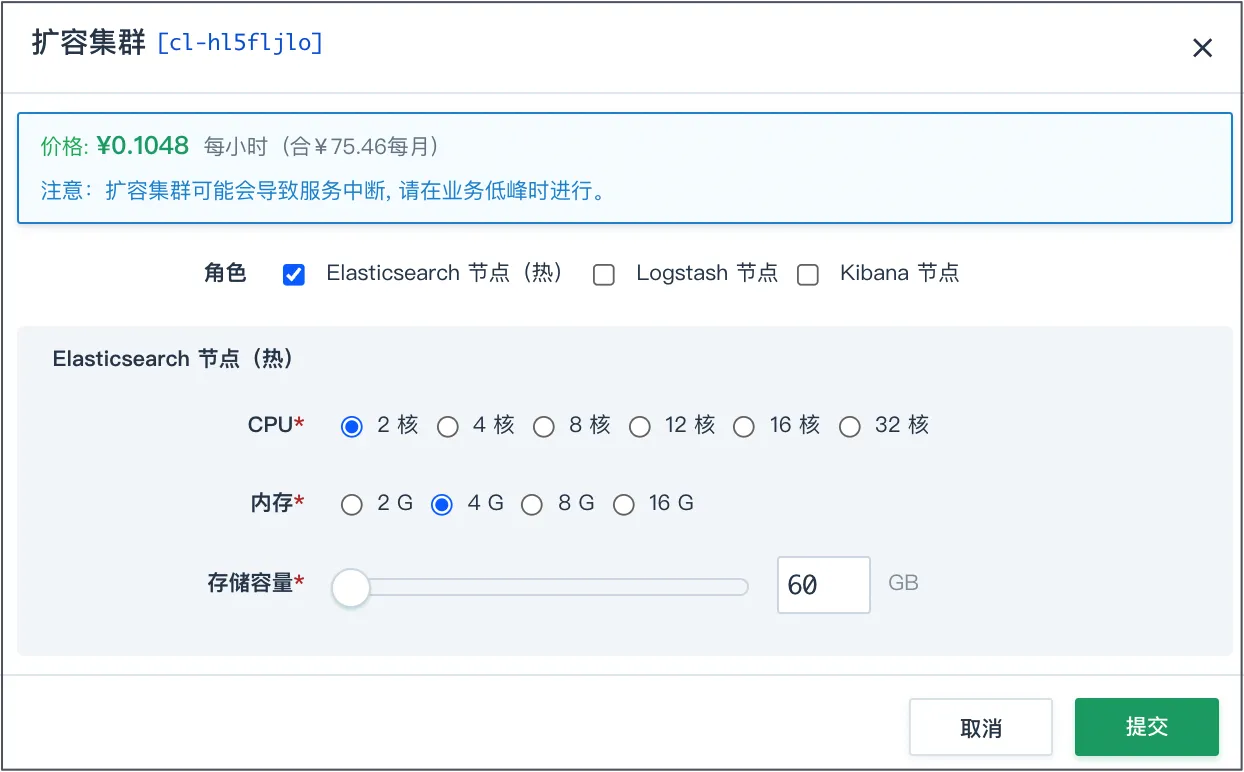Choose 2 G memory
The height and width of the screenshot is (772, 1244).
352,505
